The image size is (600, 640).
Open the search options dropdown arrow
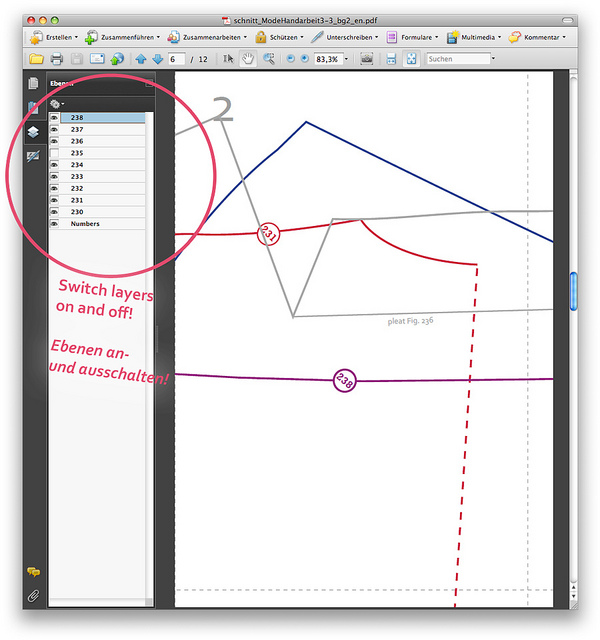tap(493, 58)
